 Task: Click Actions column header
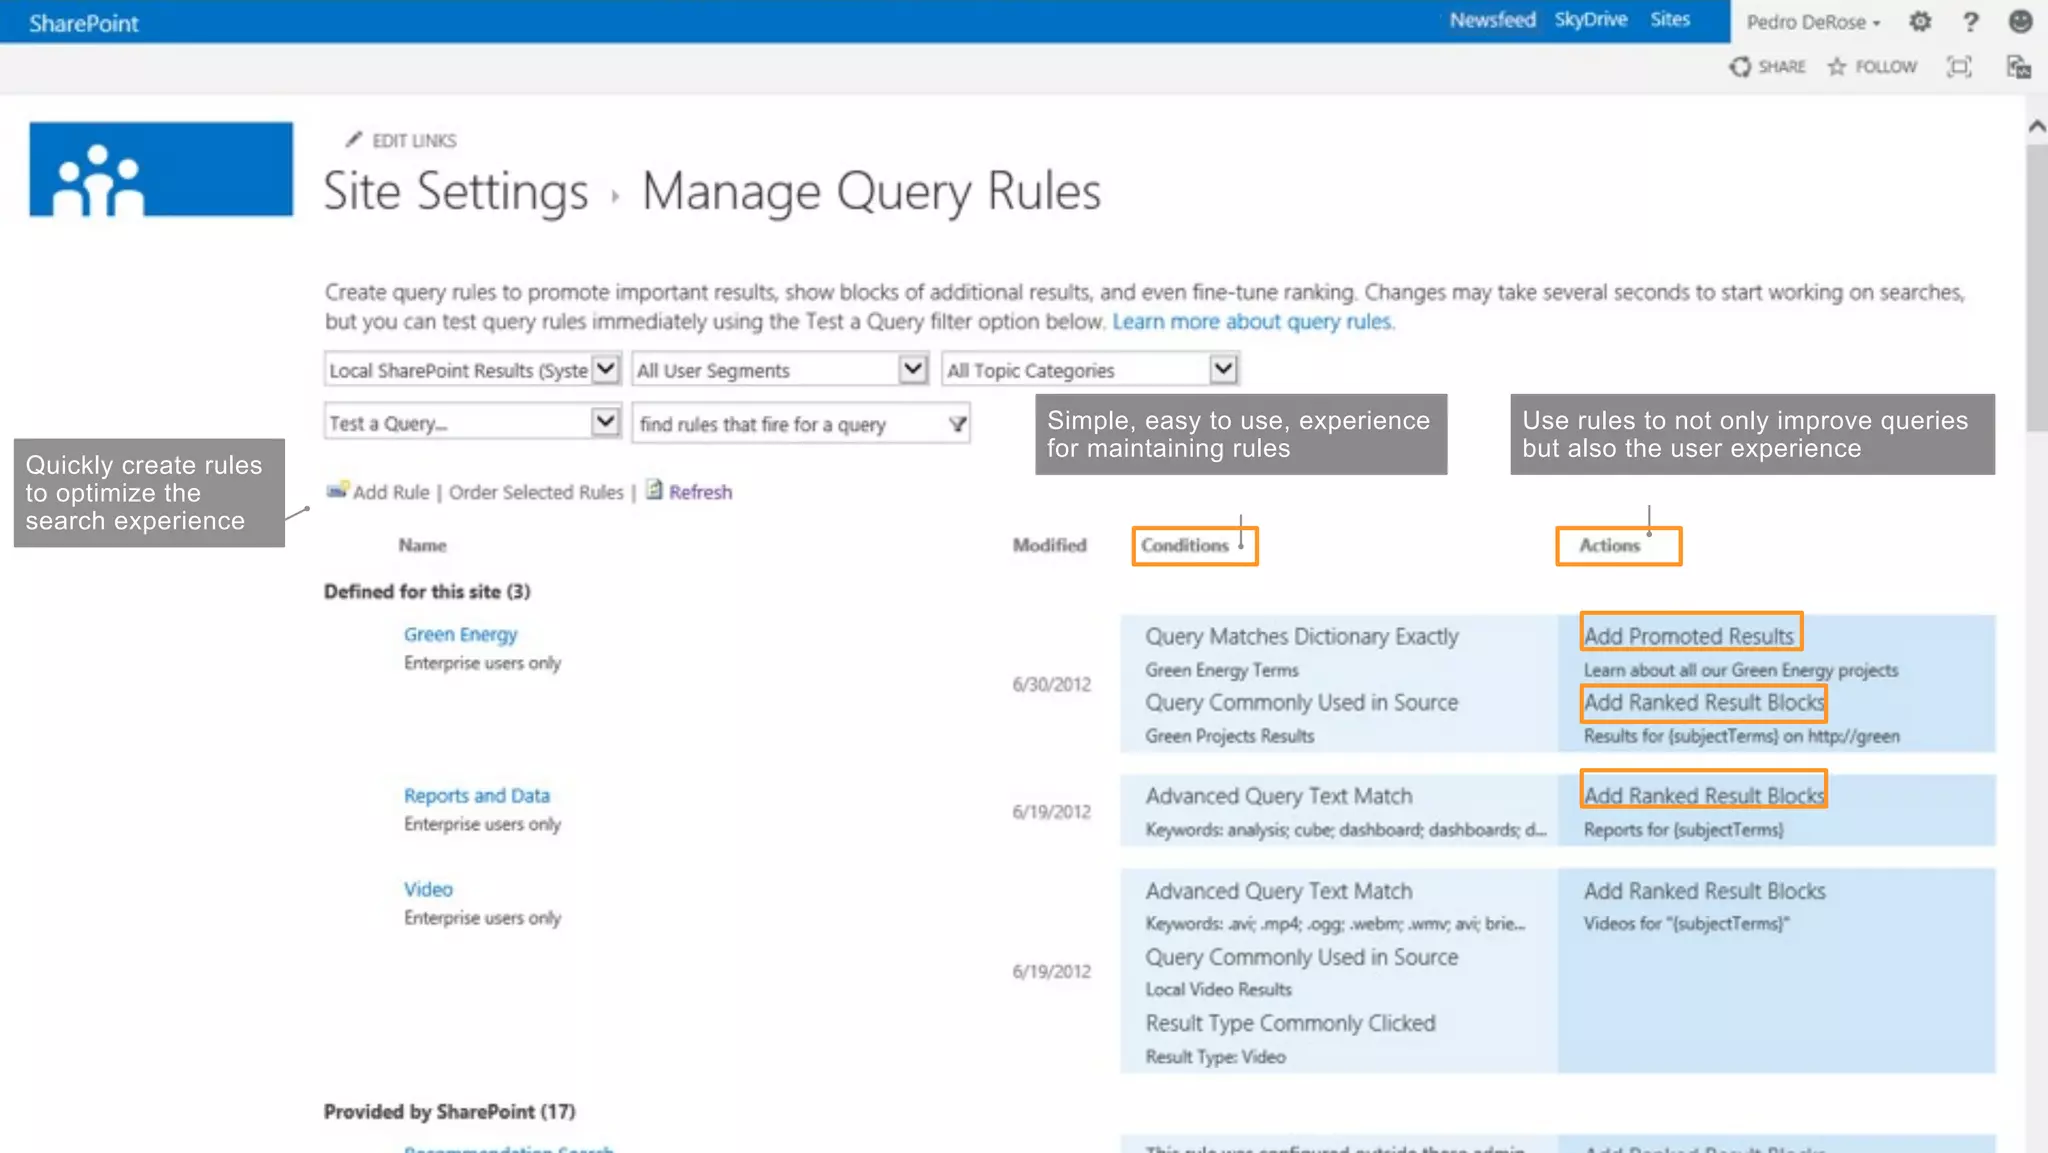point(1609,545)
